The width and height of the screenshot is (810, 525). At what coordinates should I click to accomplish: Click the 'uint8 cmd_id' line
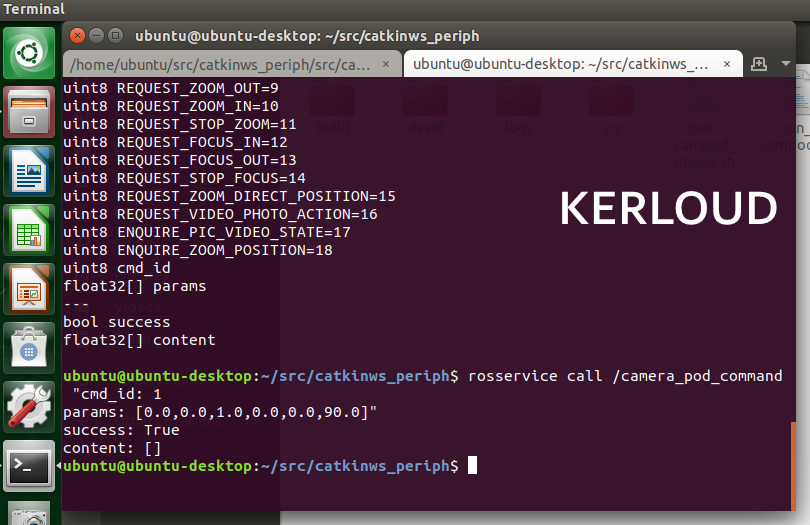117,268
